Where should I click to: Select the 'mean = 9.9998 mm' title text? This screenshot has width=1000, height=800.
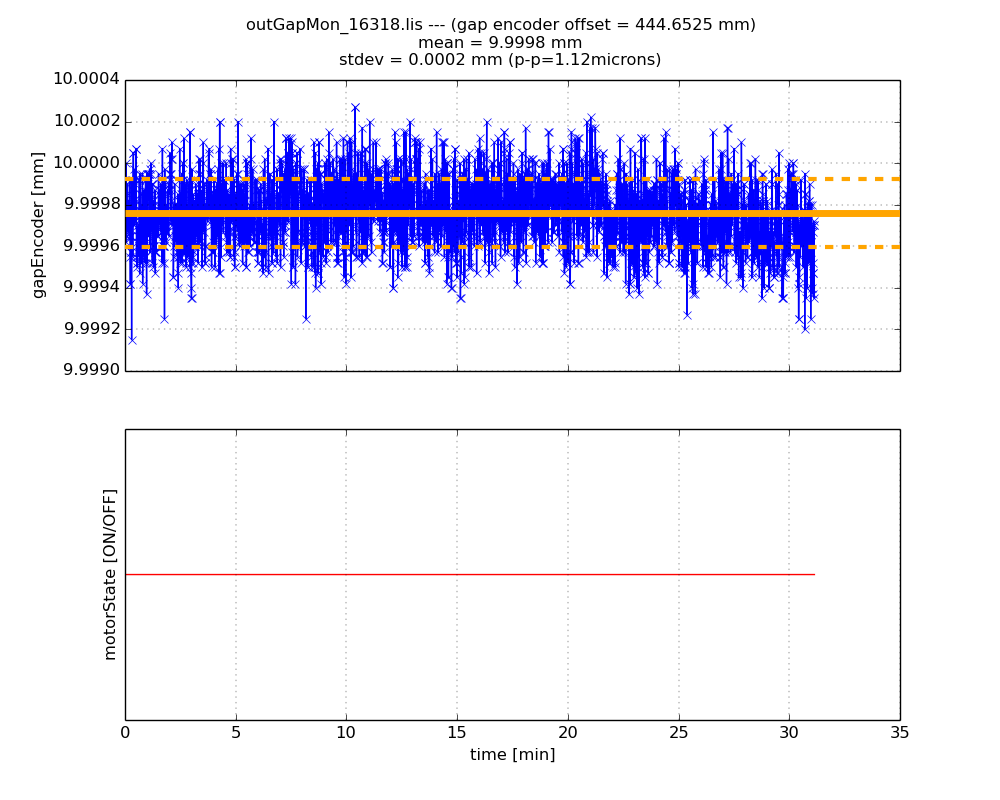(x=500, y=42)
